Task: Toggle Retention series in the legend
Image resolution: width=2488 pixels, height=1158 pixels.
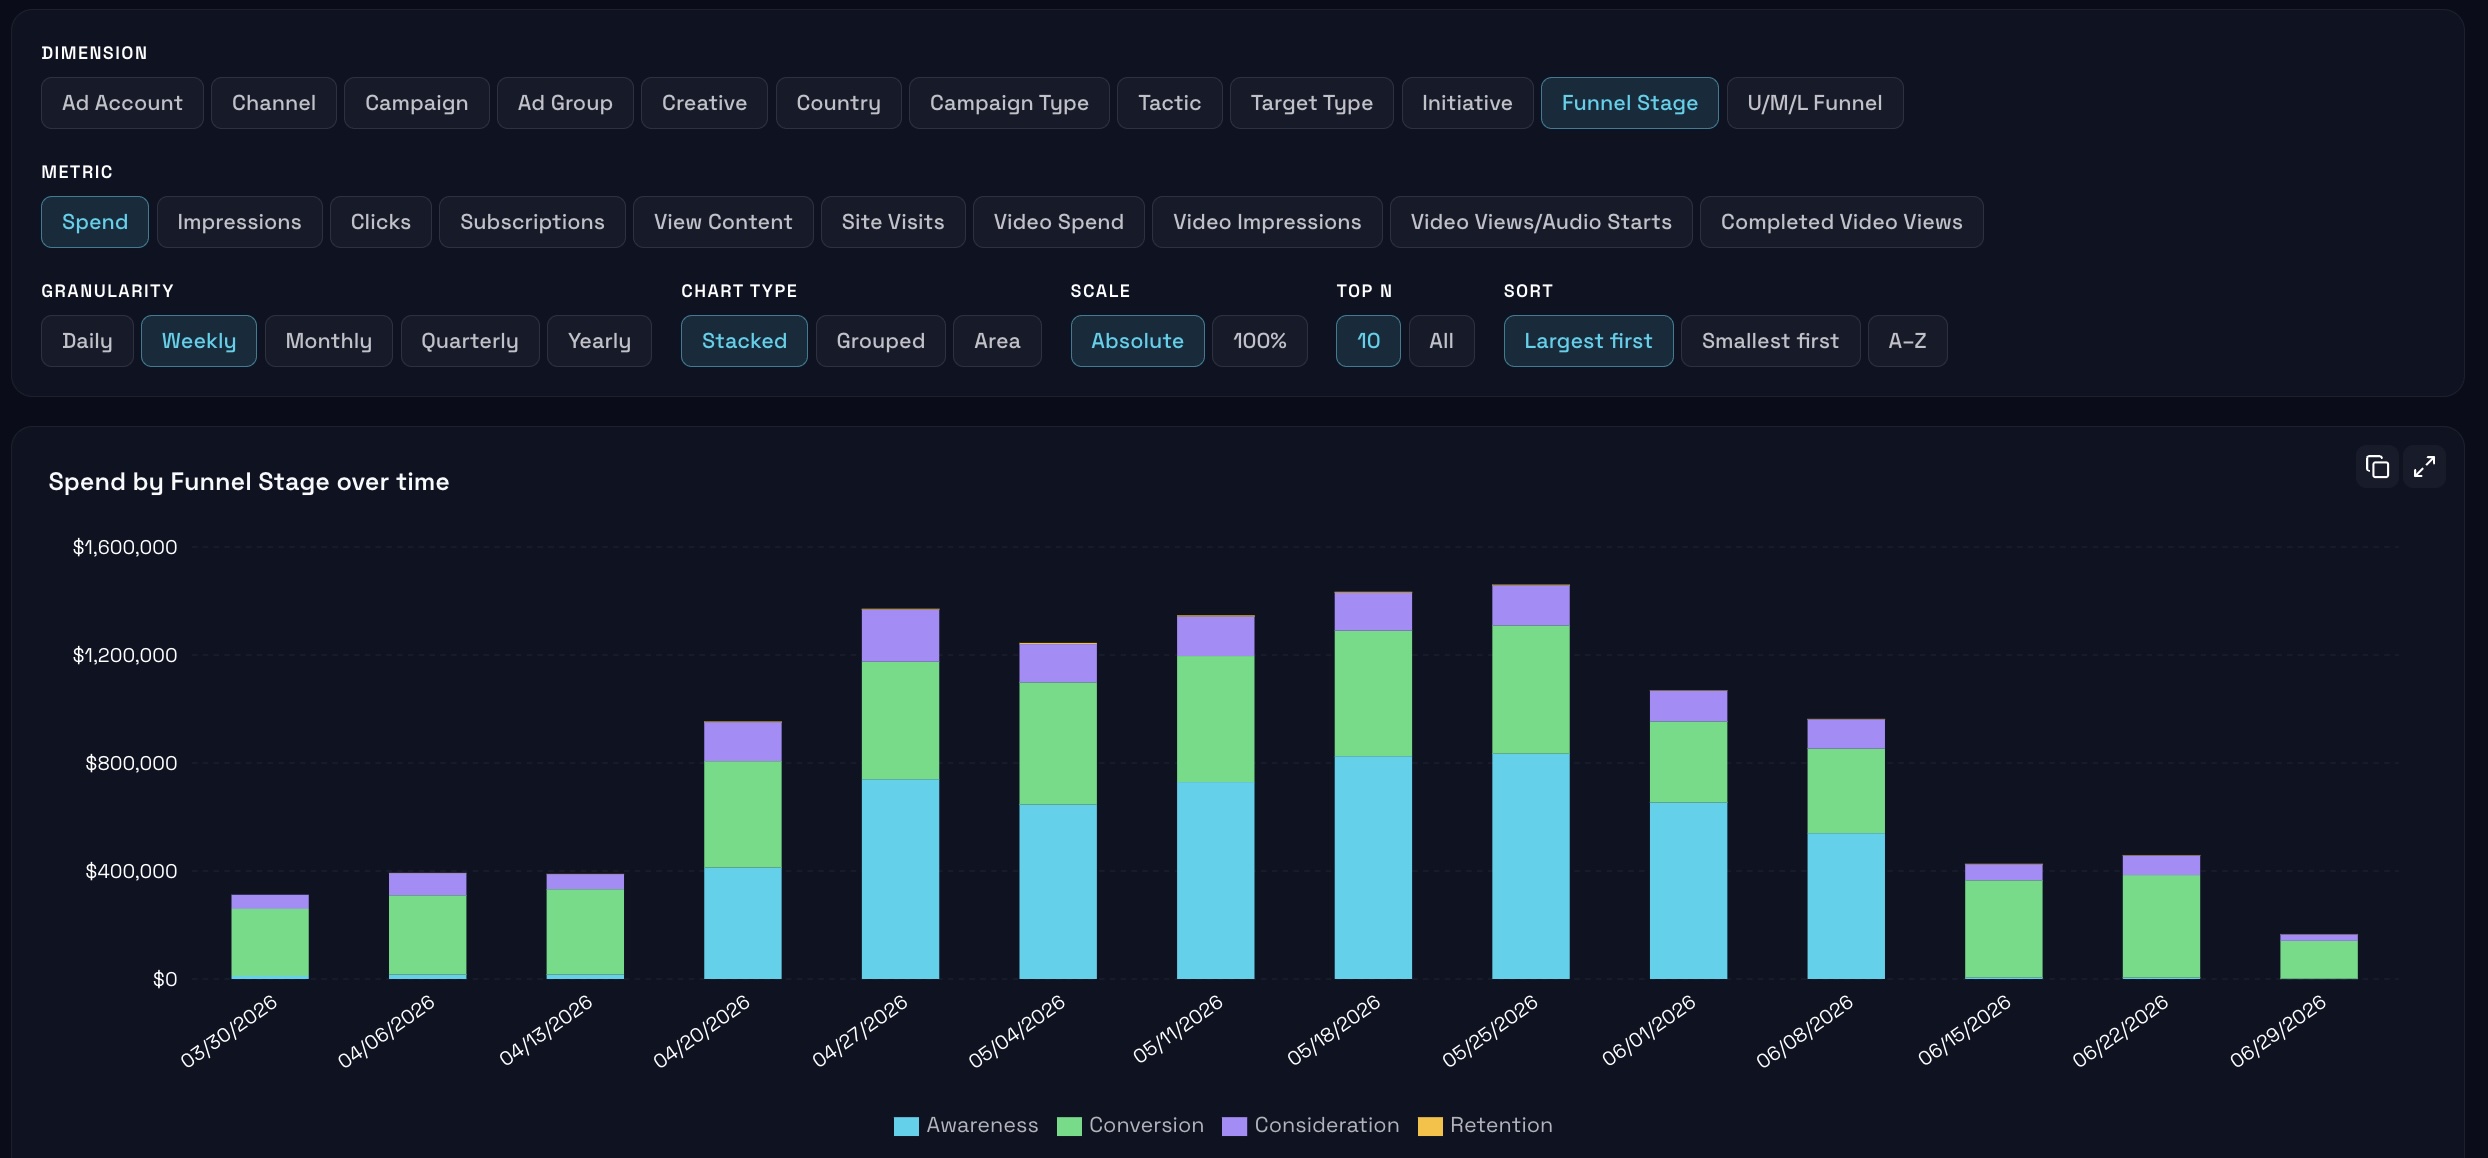Action: point(1485,1126)
